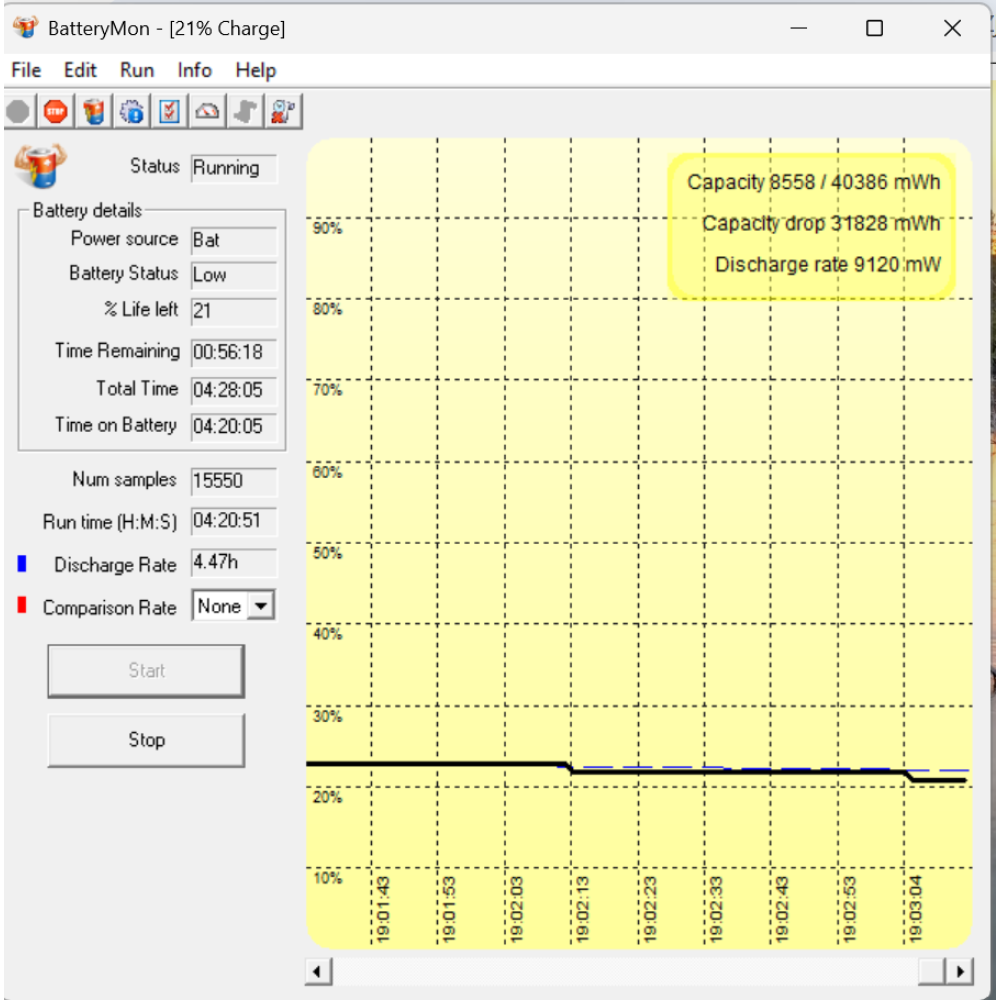Click the checklist toolbar icon
1000x1000 pixels.
(x=170, y=111)
